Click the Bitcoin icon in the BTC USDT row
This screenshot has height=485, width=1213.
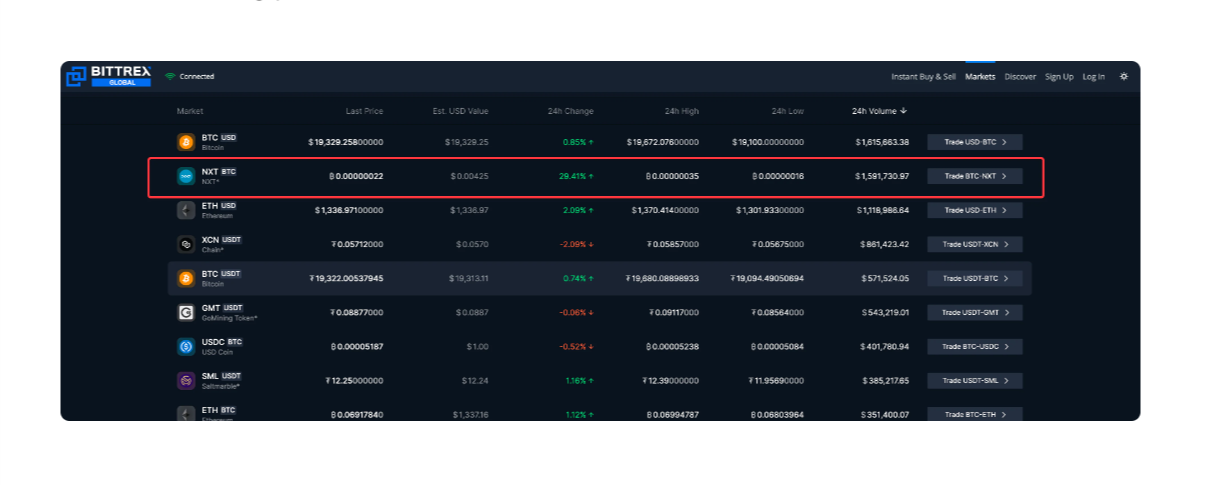click(185, 278)
